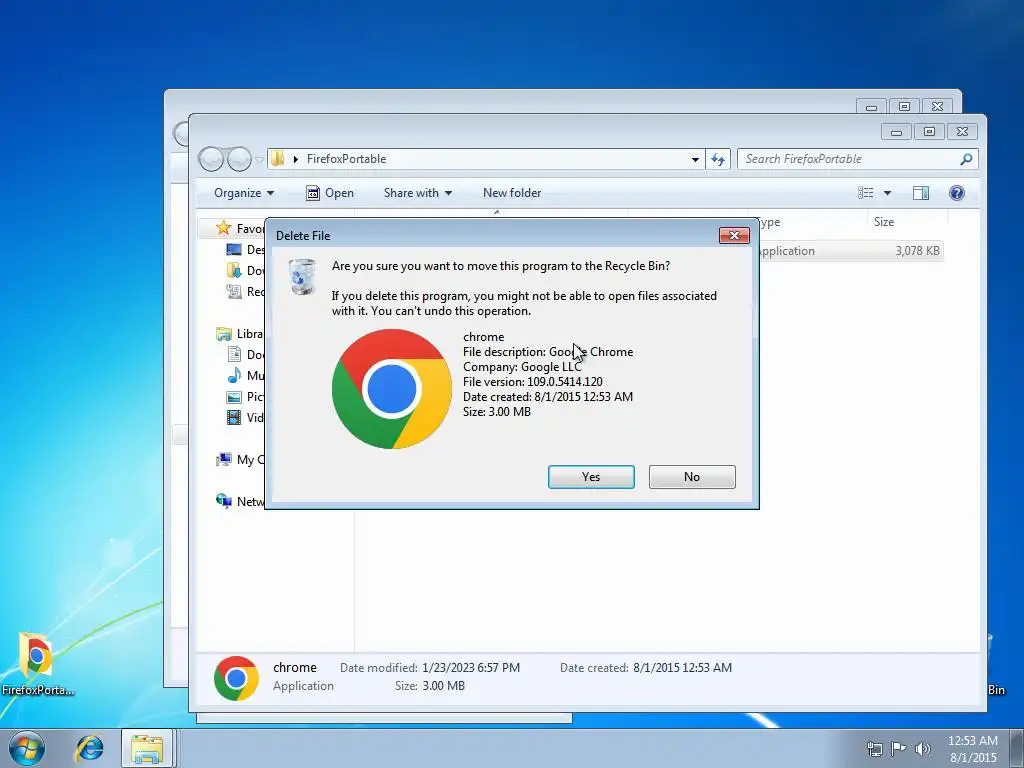Select the 3,078 KB file row
Image resolution: width=1024 pixels, height=768 pixels.
[850, 251]
